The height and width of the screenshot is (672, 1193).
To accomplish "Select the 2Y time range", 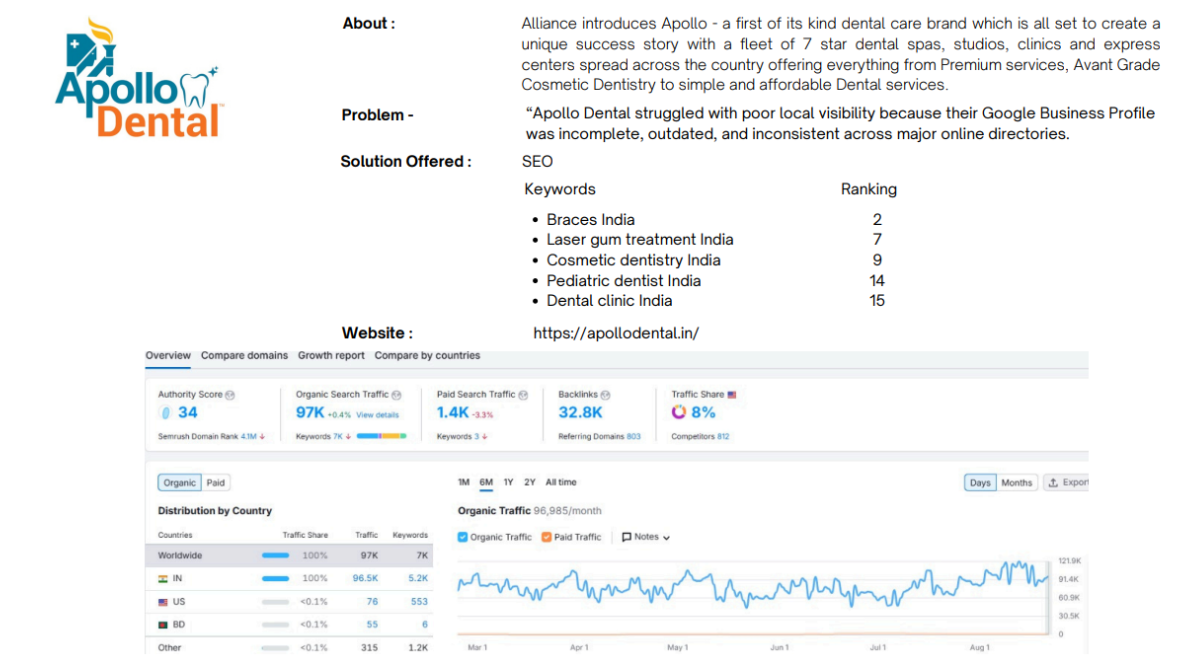I will [530, 483].
